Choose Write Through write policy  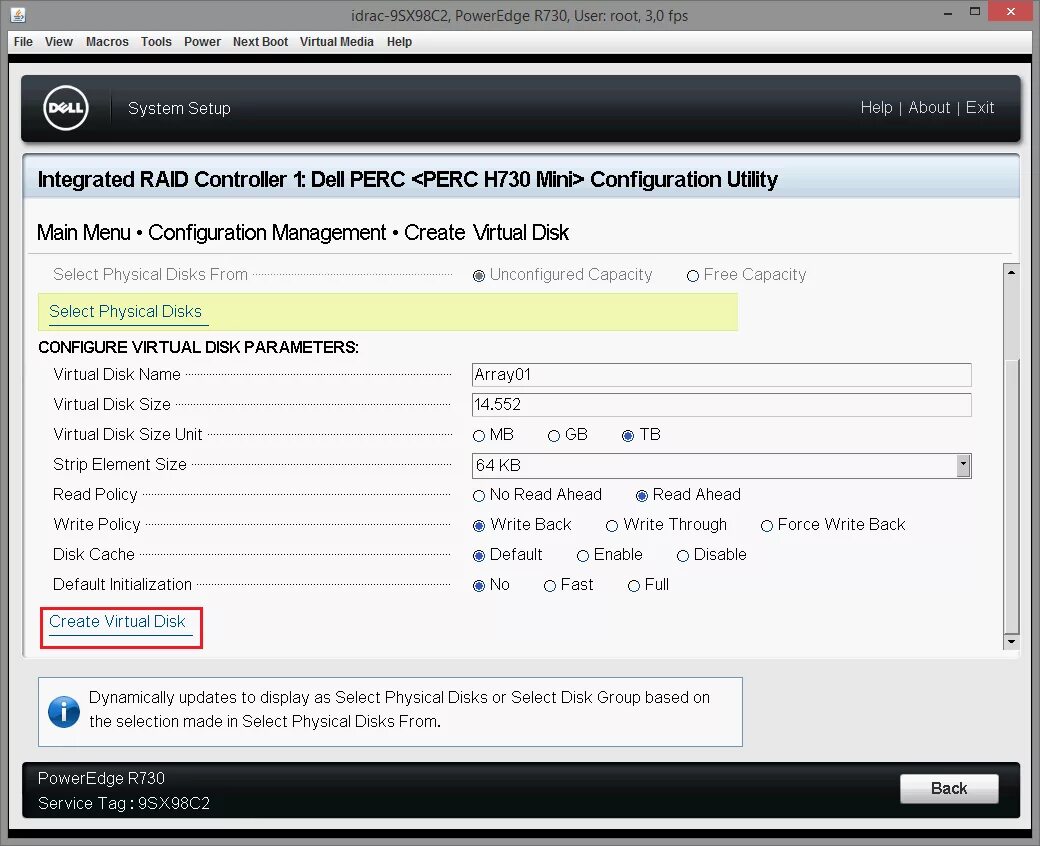coord(610,524)
